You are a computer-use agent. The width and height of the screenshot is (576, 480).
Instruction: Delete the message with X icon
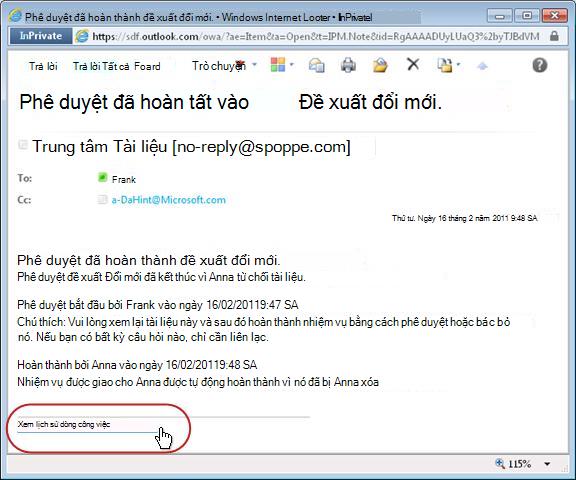413,64
